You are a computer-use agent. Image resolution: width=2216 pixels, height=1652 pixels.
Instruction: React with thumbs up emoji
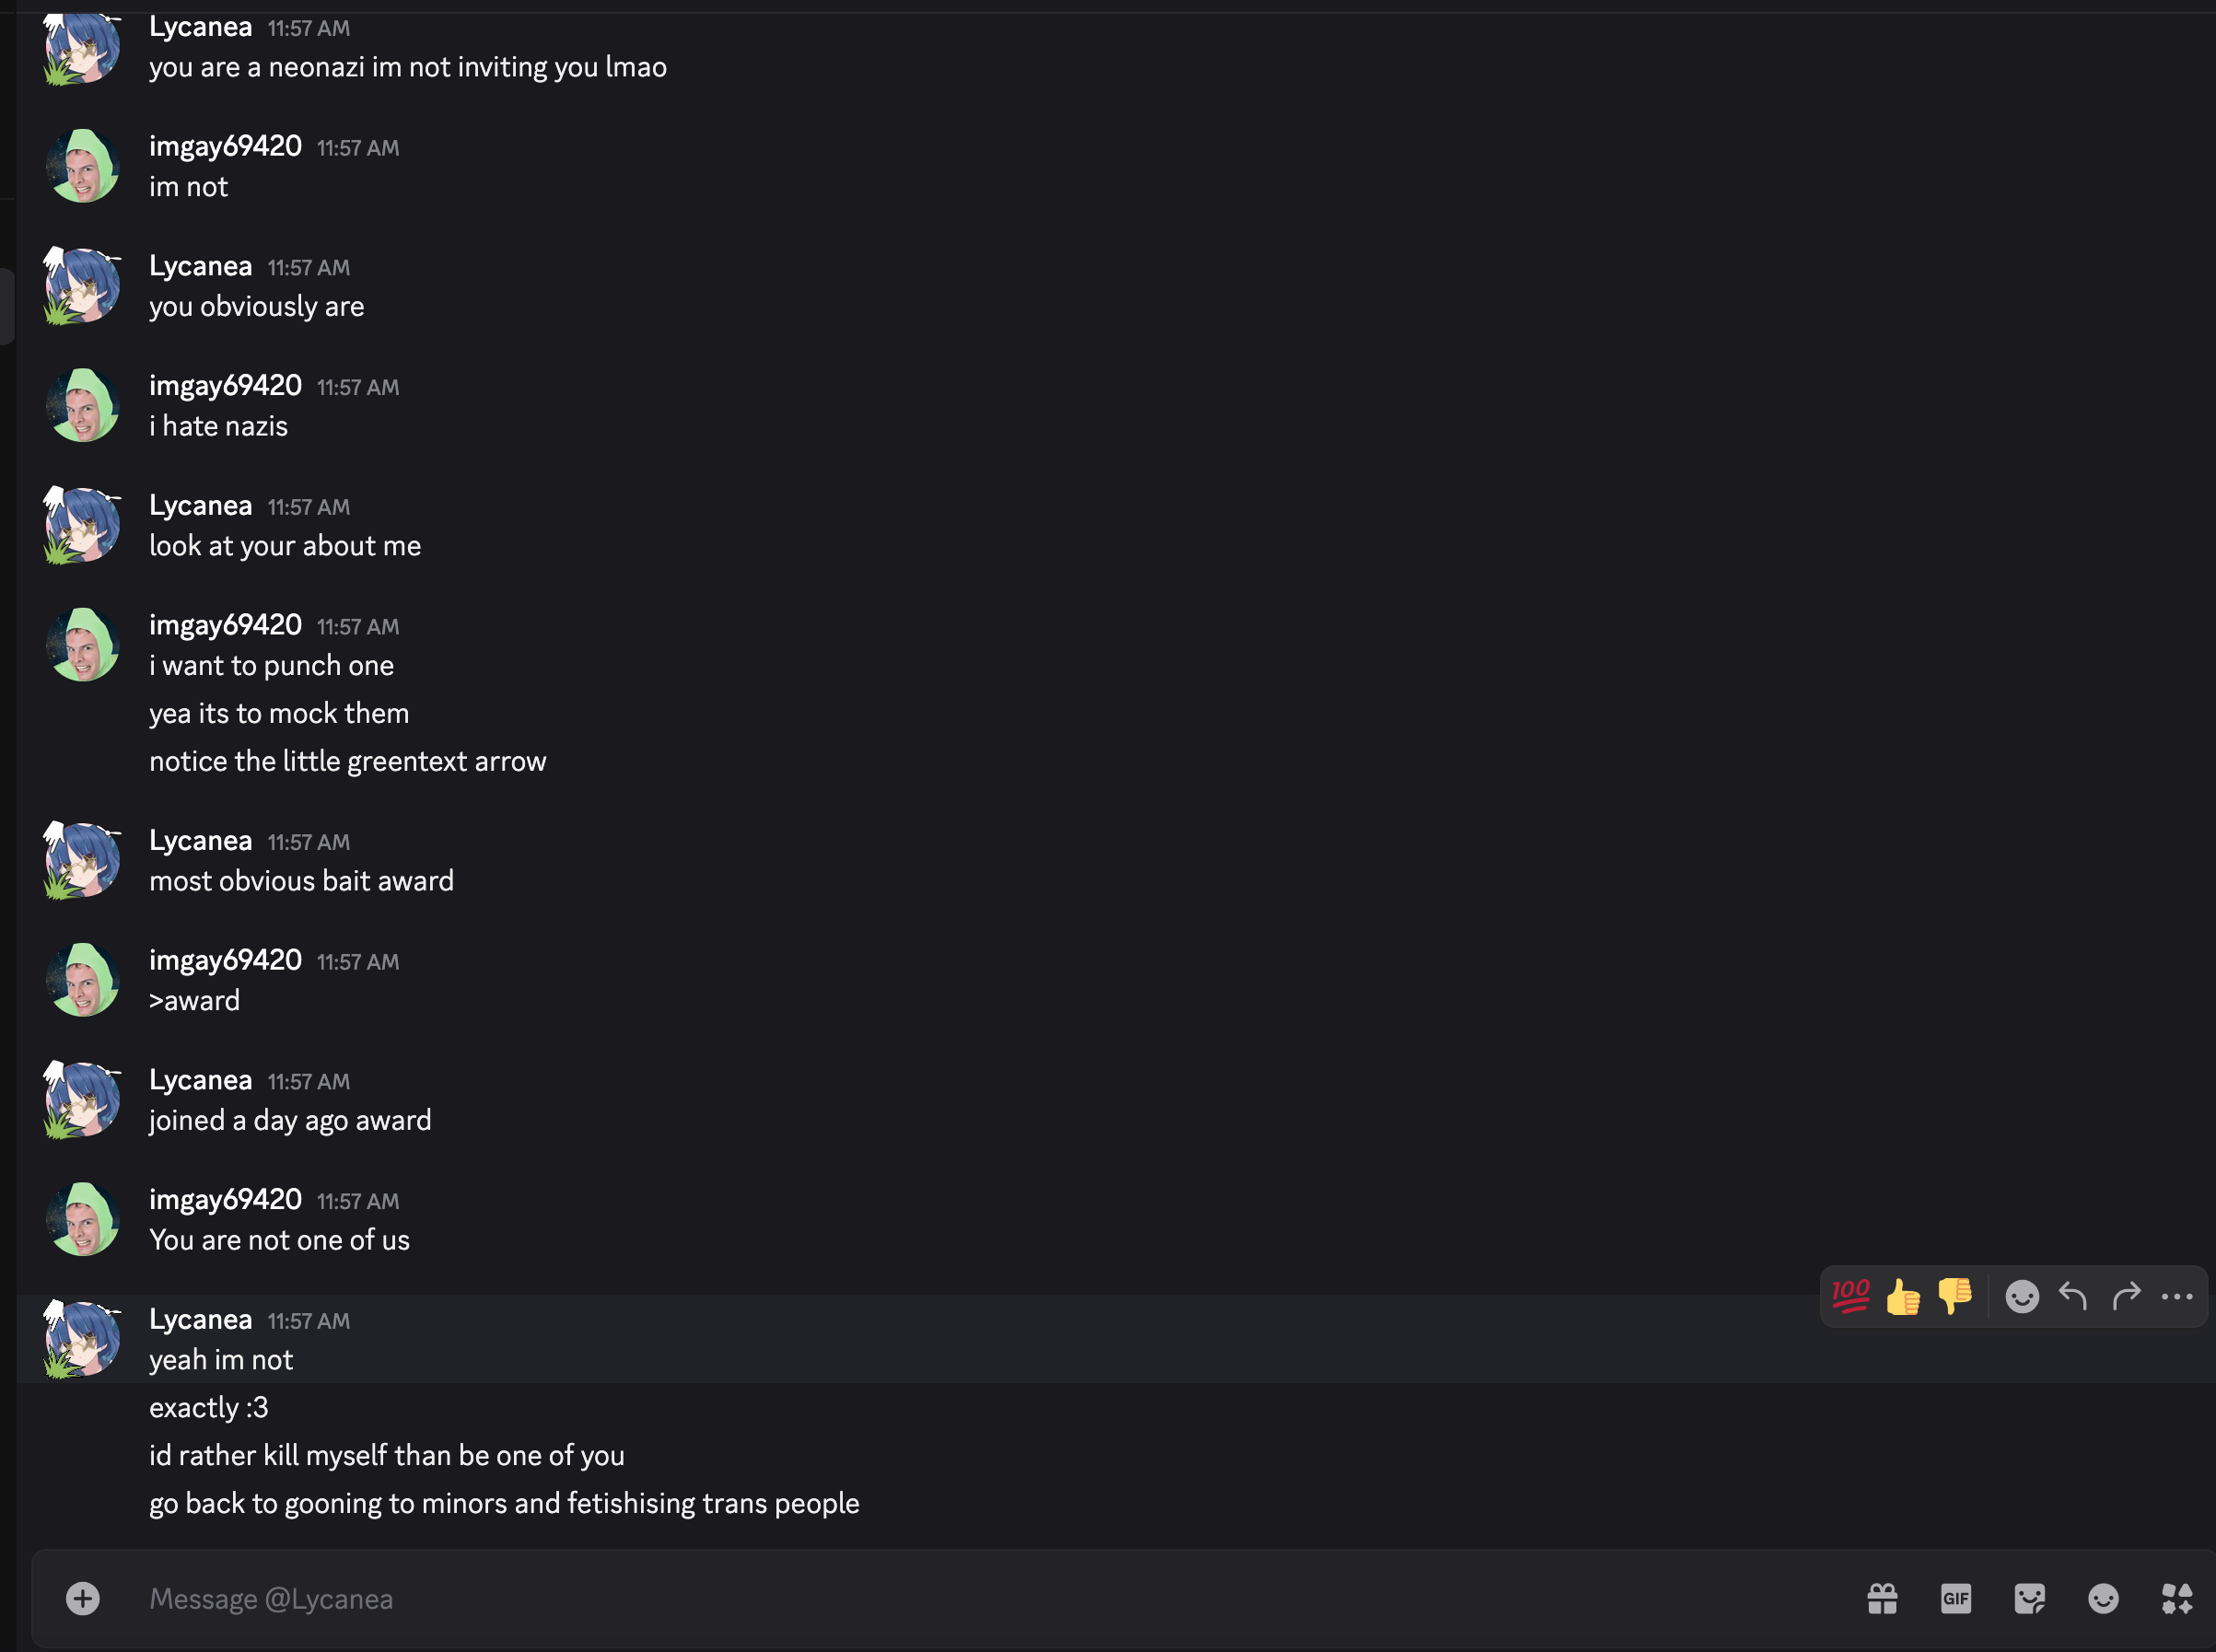pos(1902,1296)
